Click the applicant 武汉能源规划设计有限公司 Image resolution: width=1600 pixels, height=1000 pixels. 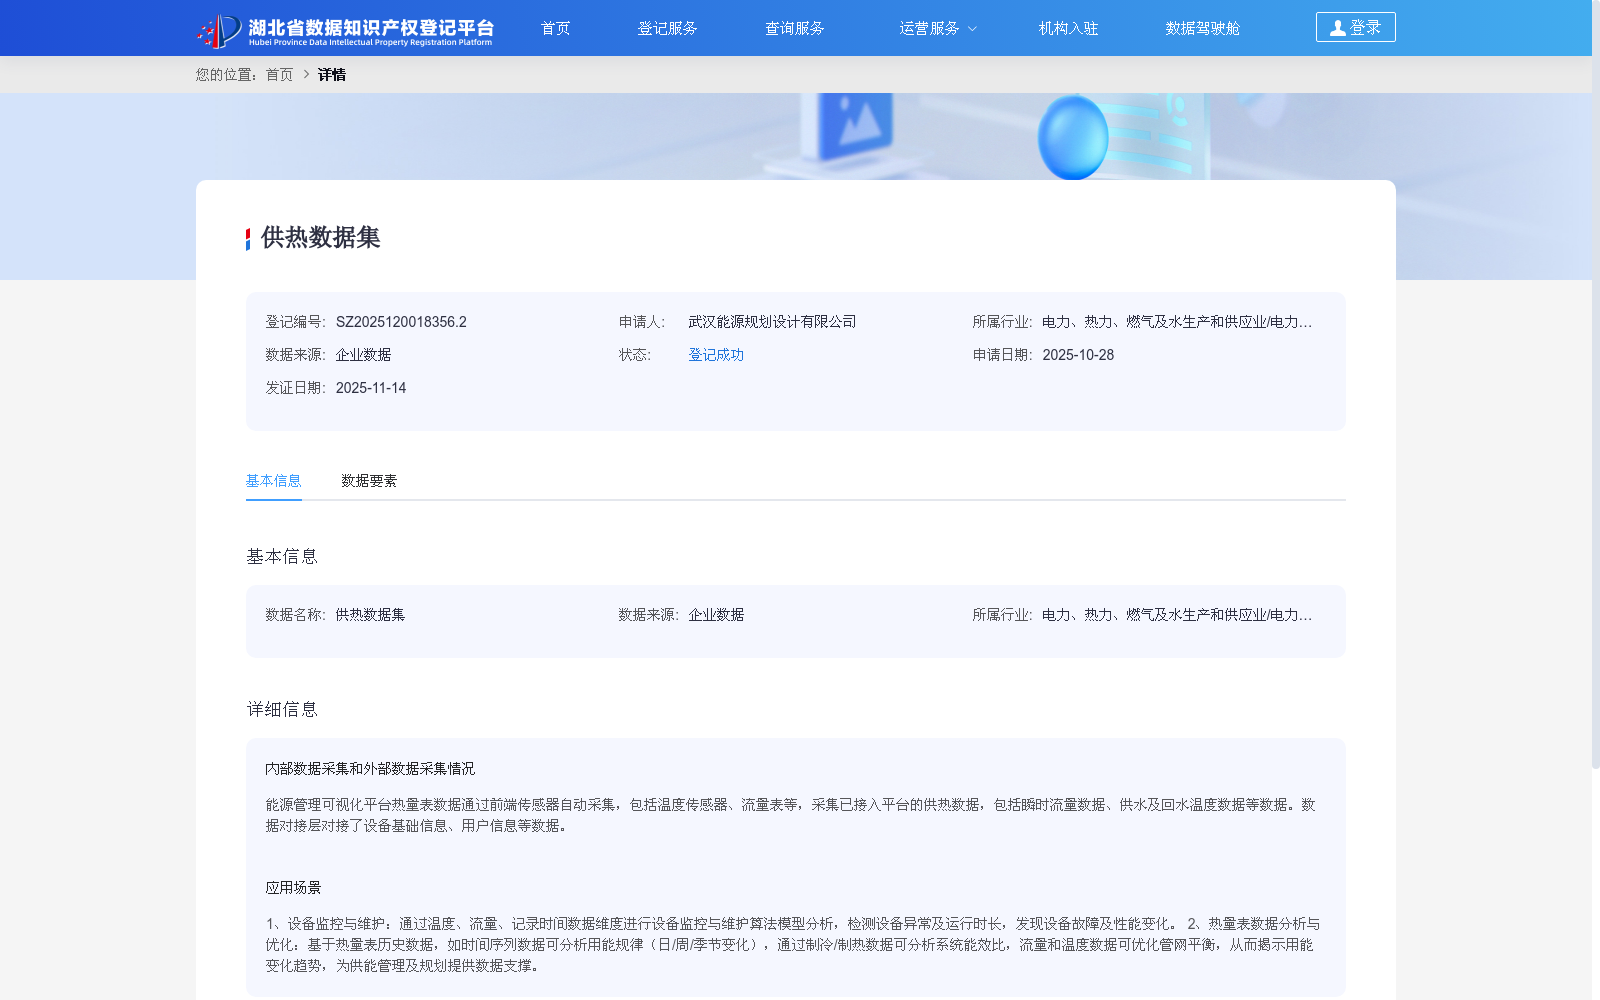[x=772, y=322]
